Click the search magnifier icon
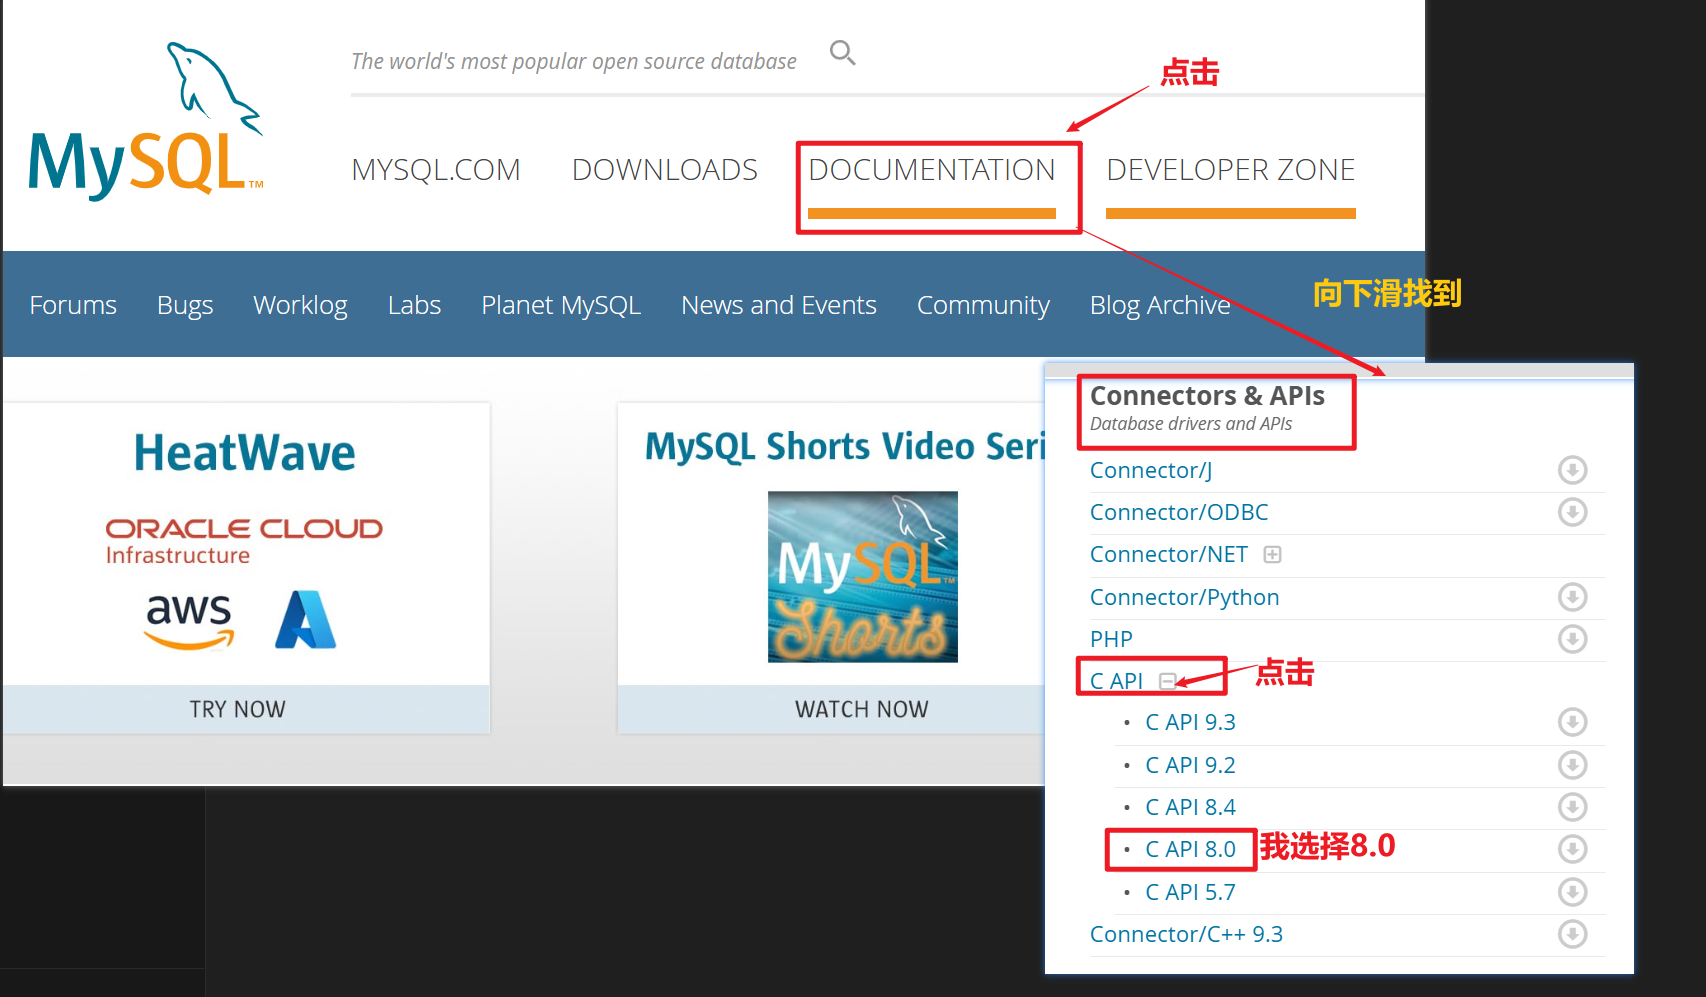Viewport: 1706px width, 997px height. tap(843, 53)
